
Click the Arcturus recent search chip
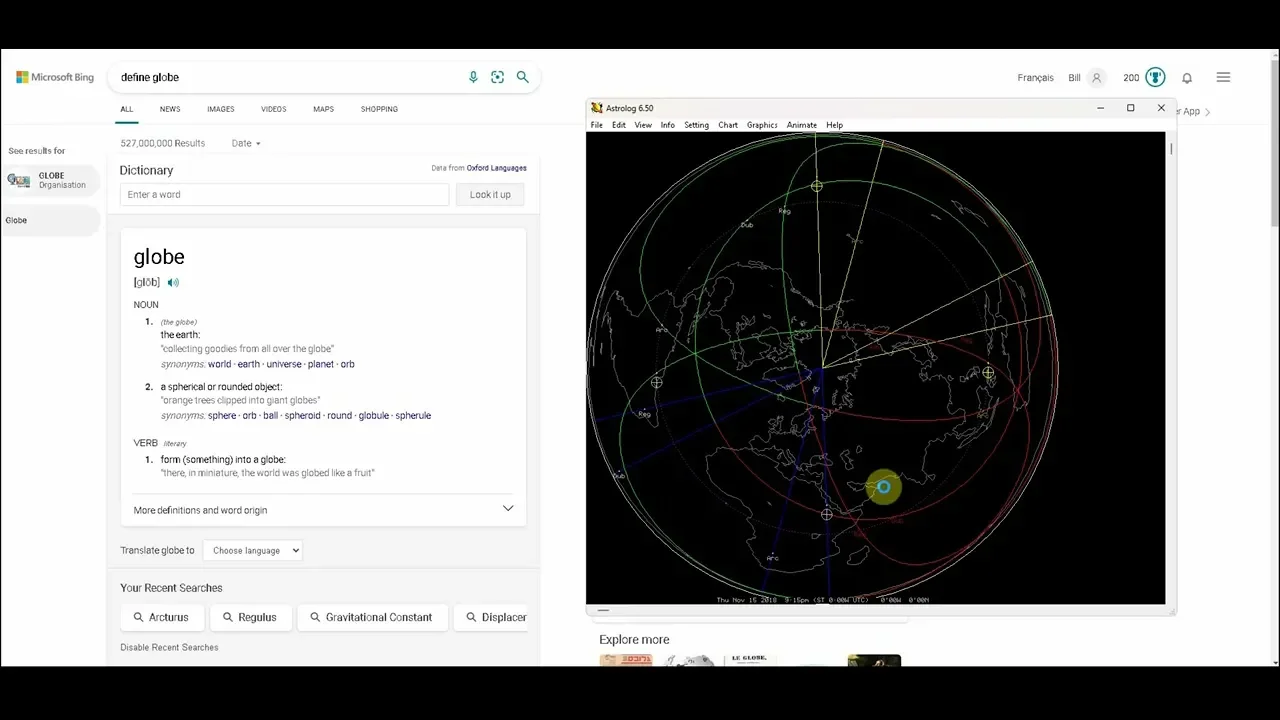[x=161, y=617]
